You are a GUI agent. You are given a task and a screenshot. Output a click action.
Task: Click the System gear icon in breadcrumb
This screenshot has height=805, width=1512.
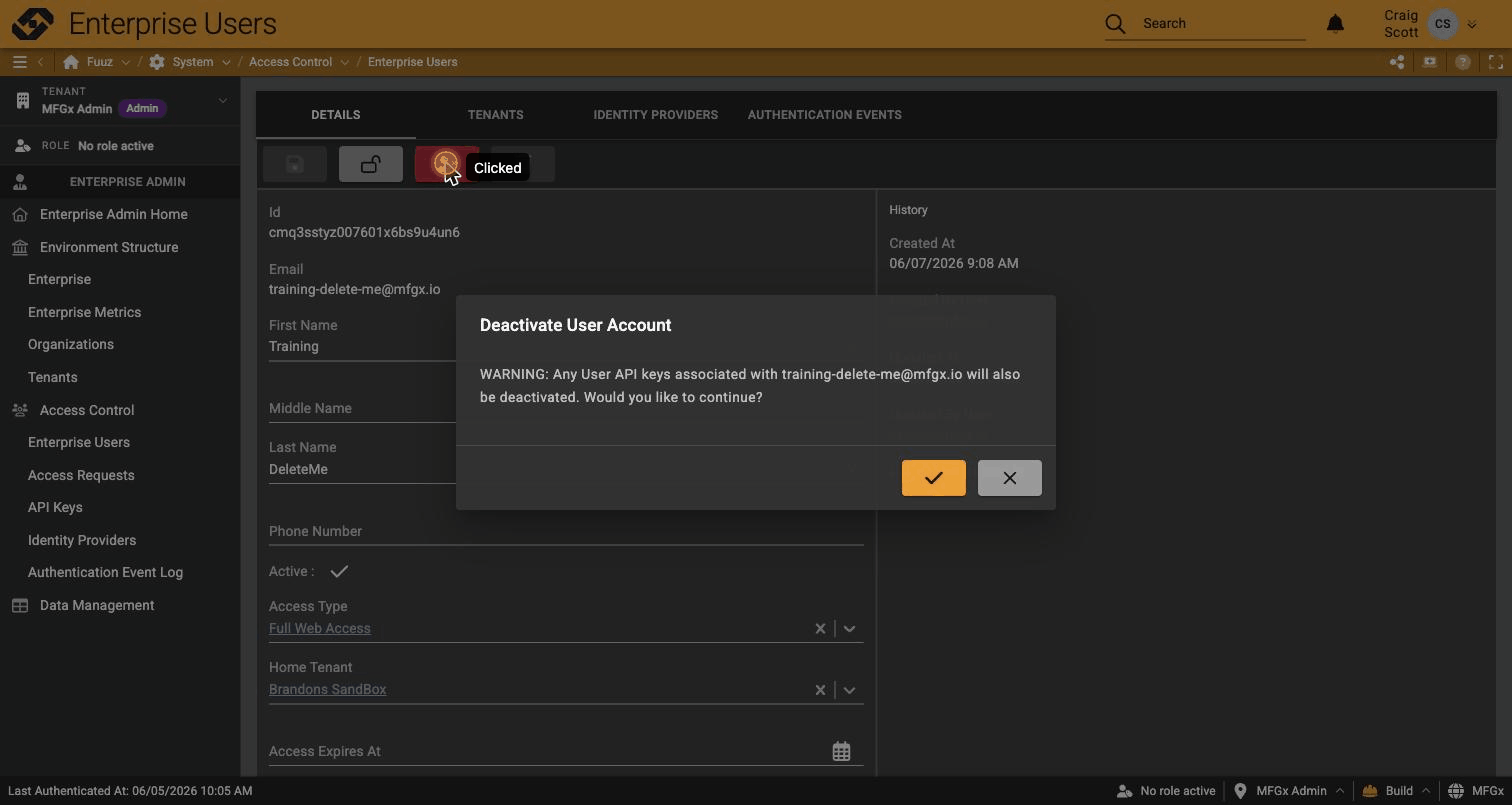pos(157,62)
